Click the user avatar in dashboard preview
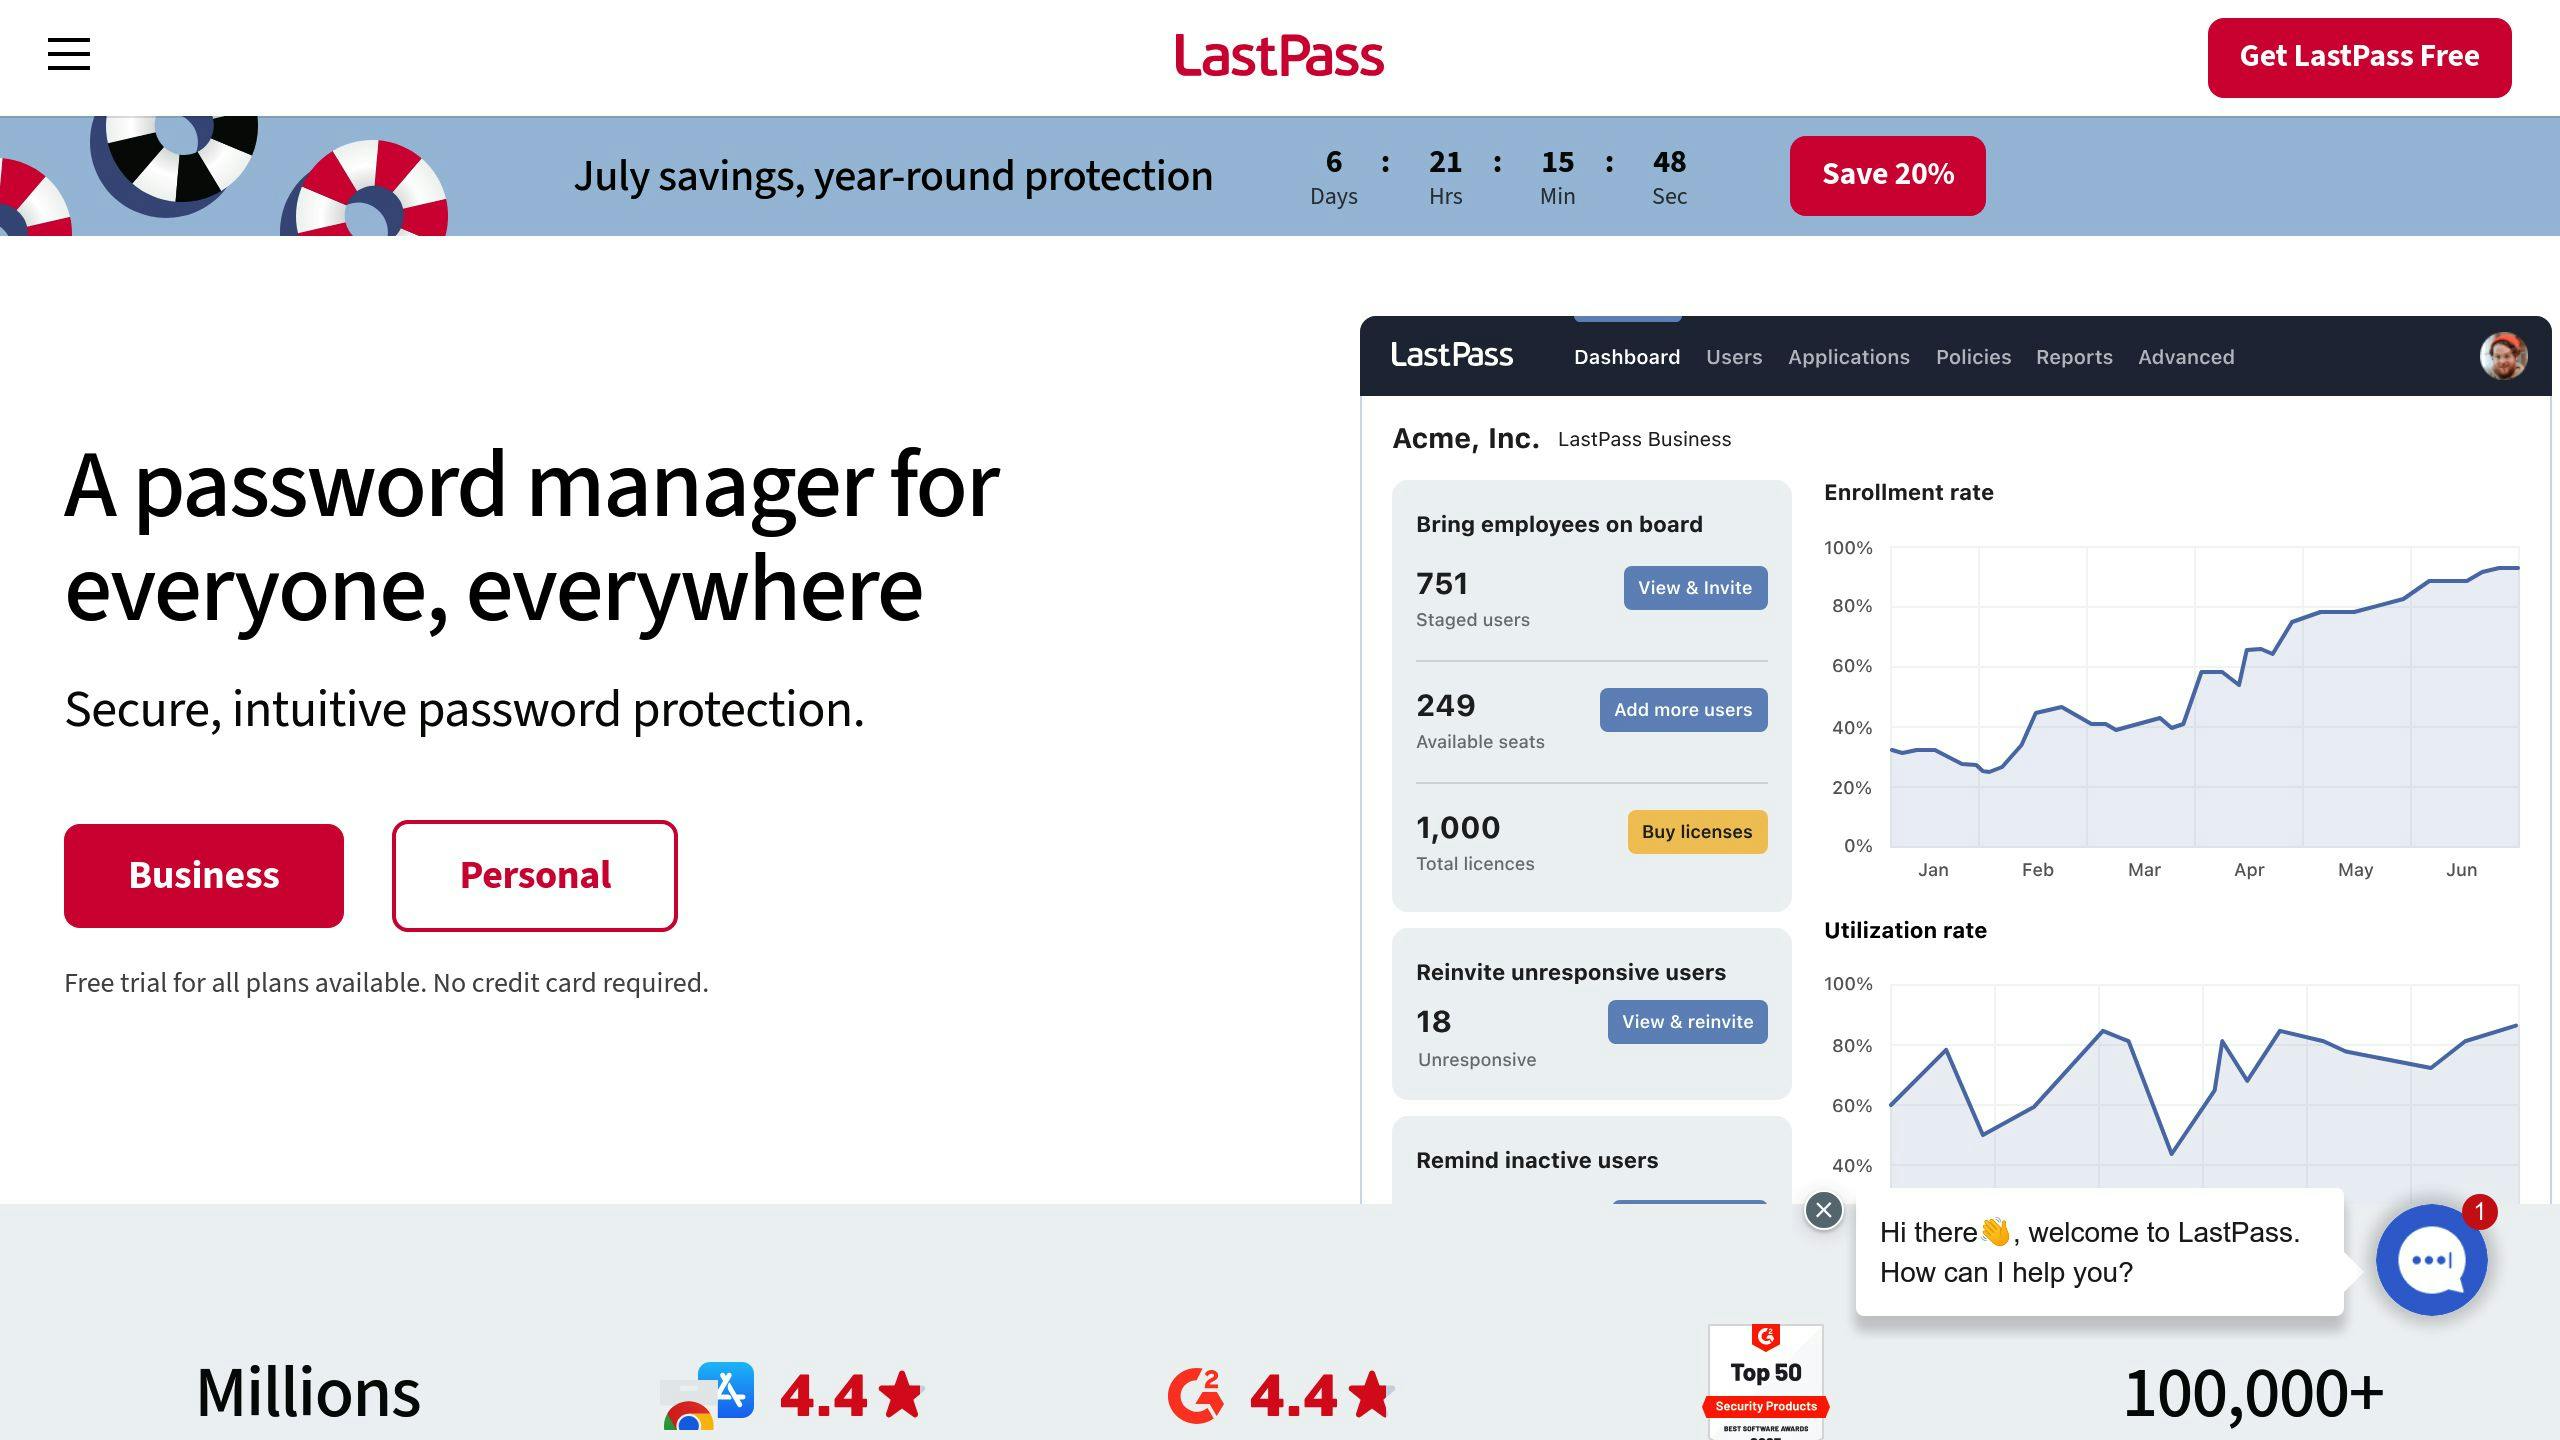Image resolution: width=2560 pixels, height=1440 pixels. tap(2503, 356)
